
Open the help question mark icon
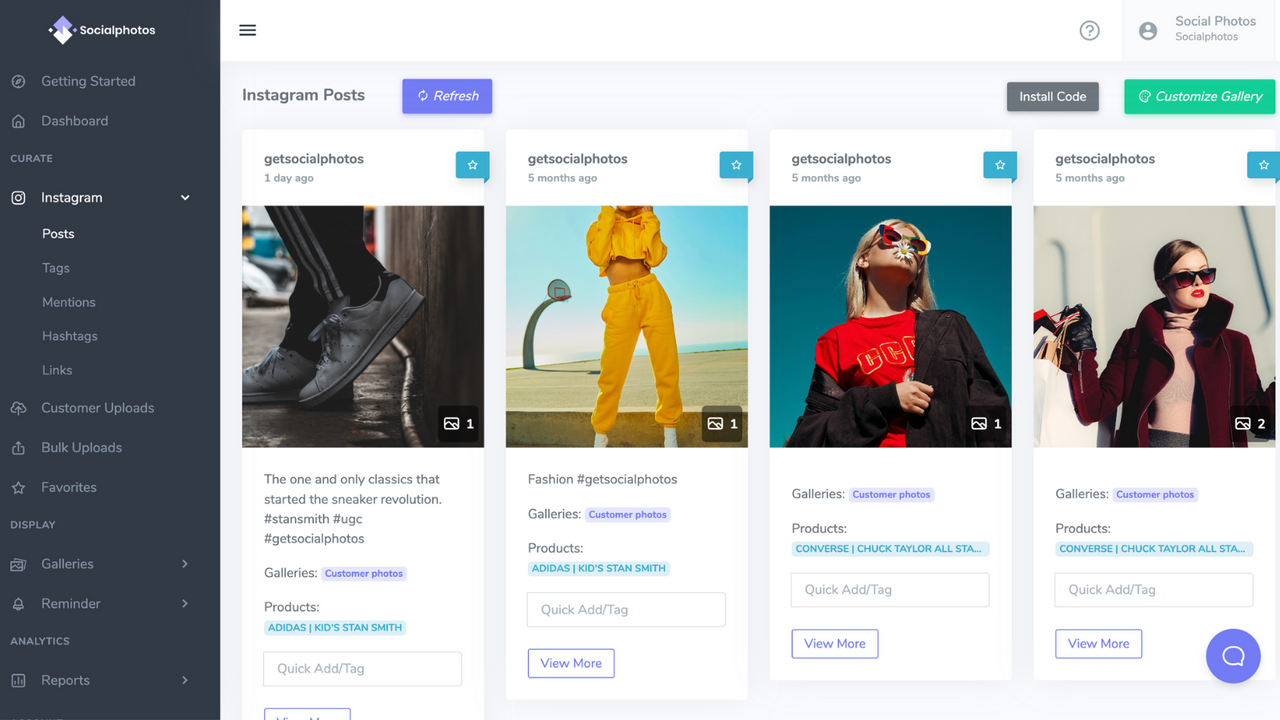[x=1089, y=30]
